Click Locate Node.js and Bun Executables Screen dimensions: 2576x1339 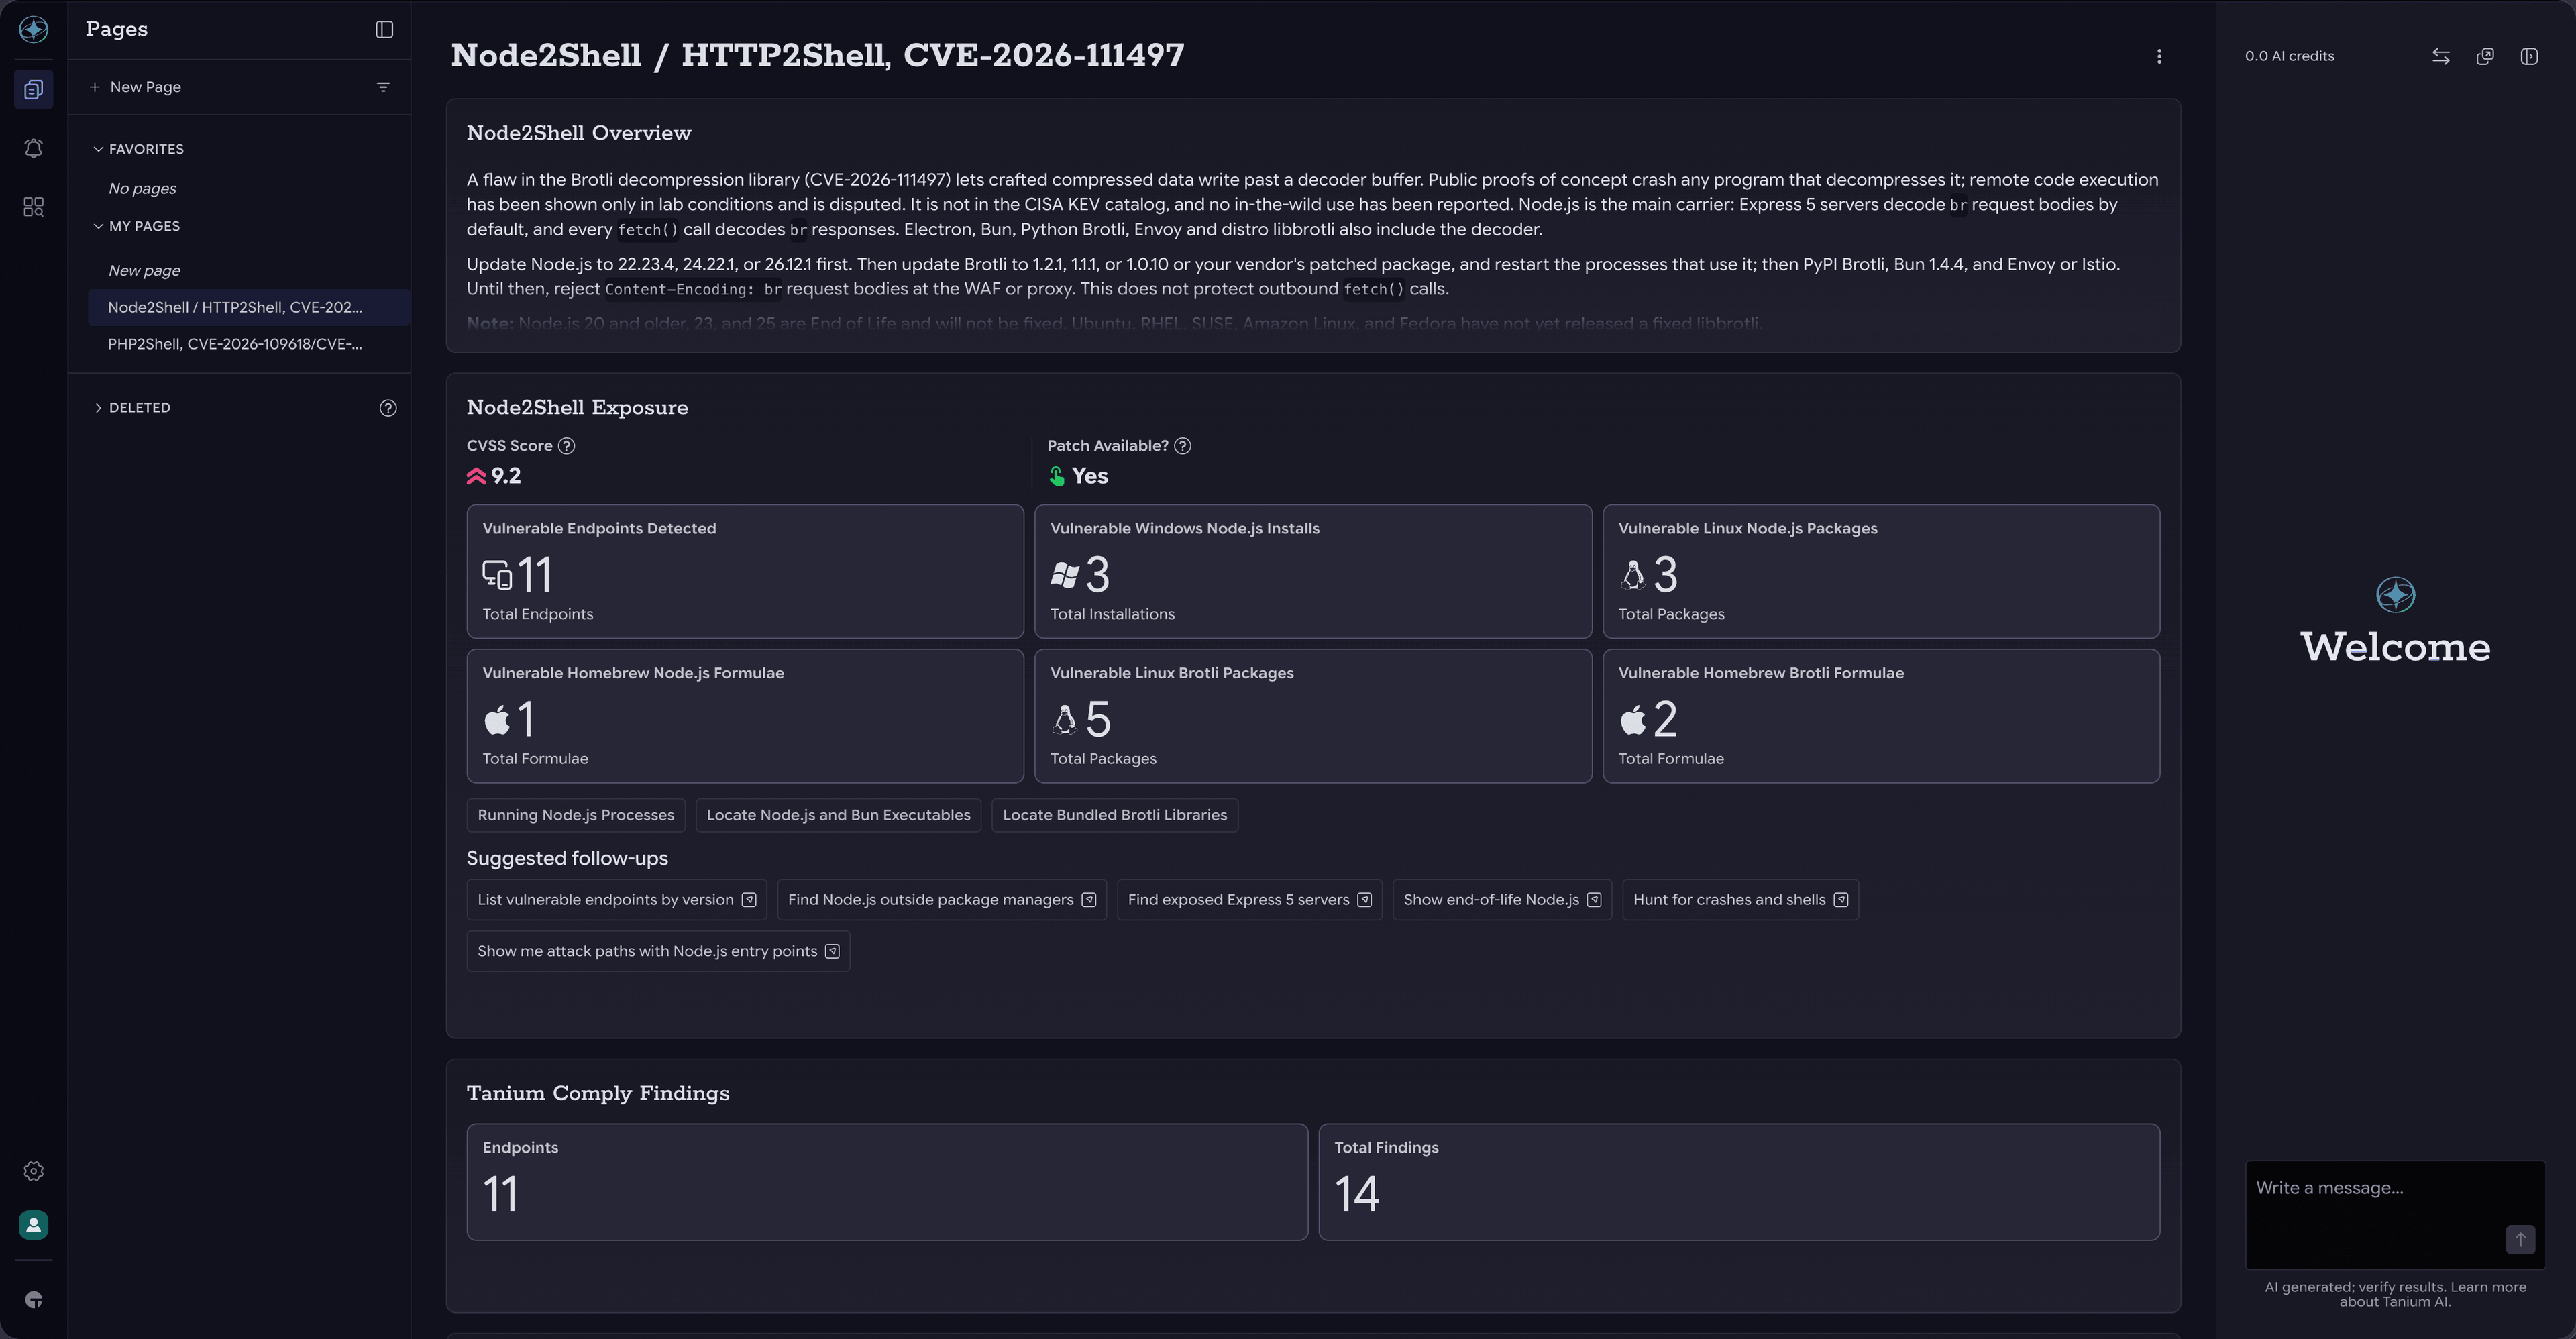click(x=838, y=815)
